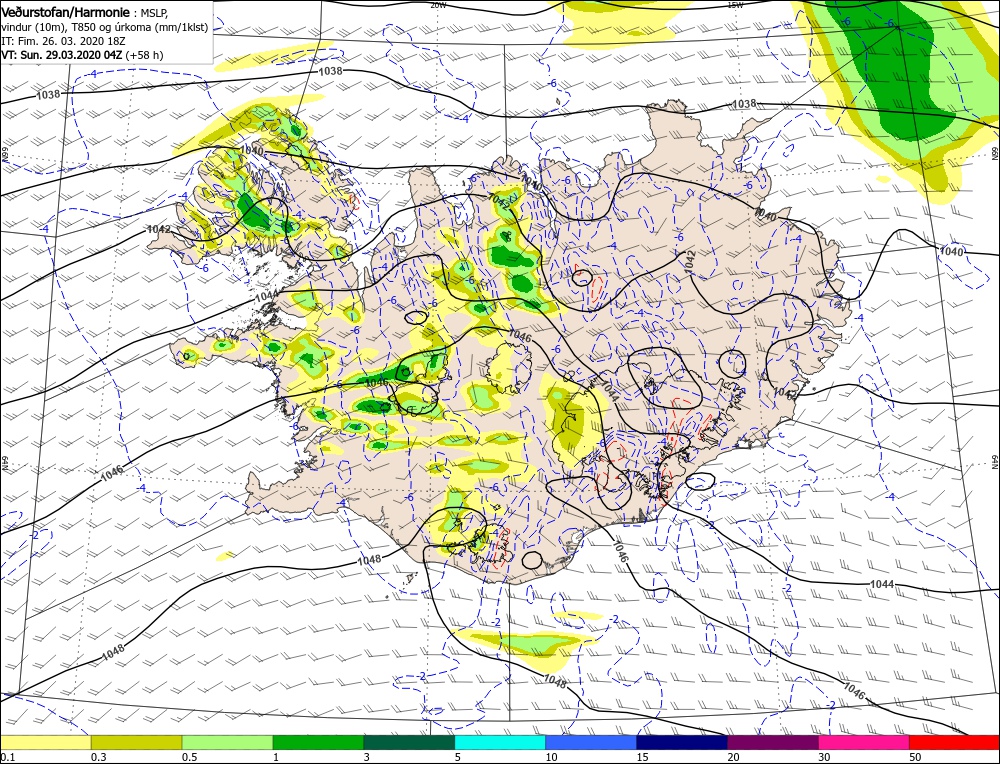Select the dark green 3 mm legend swatch

409,742
